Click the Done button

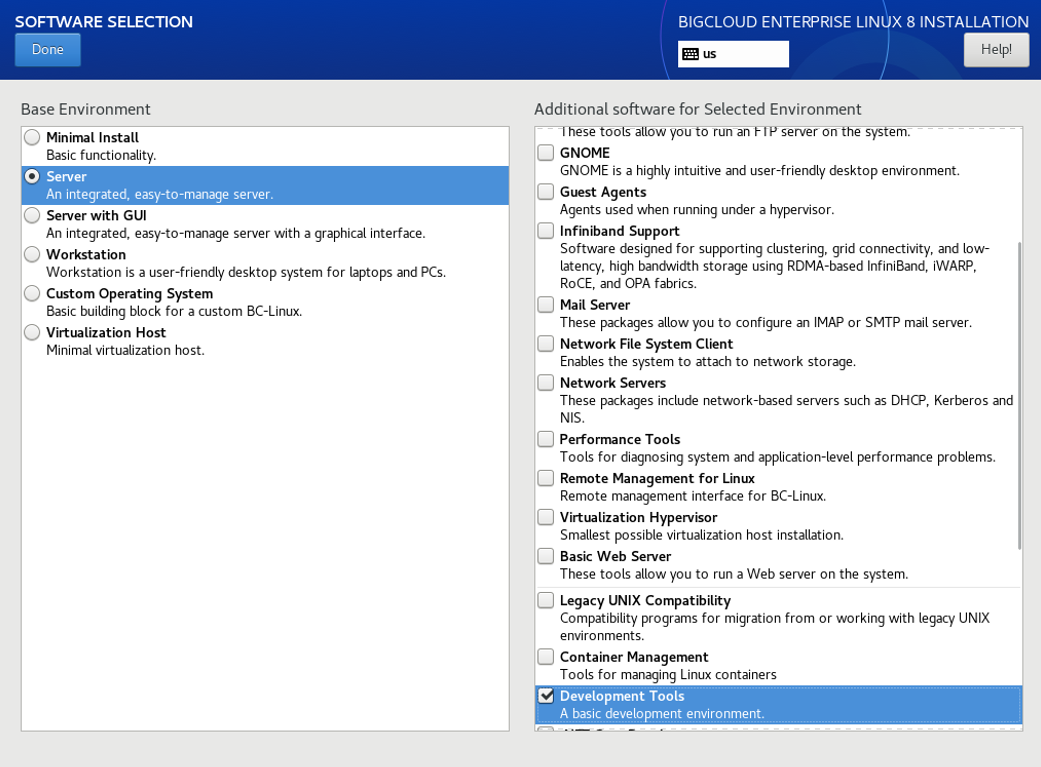pyautogui.click(x=48, y=50)
